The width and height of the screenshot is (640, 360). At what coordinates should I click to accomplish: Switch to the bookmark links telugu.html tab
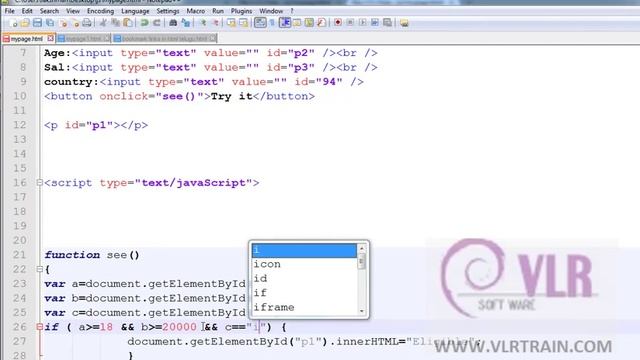164,39
